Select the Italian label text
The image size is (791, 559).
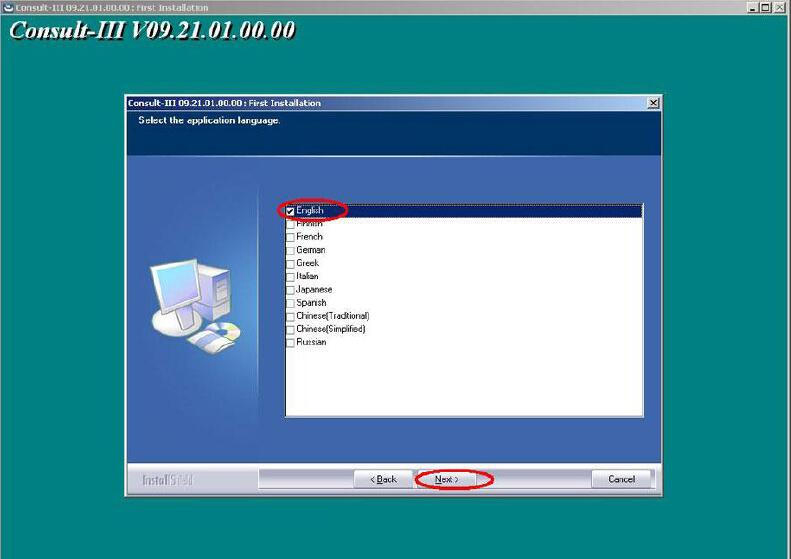(307, 276)
